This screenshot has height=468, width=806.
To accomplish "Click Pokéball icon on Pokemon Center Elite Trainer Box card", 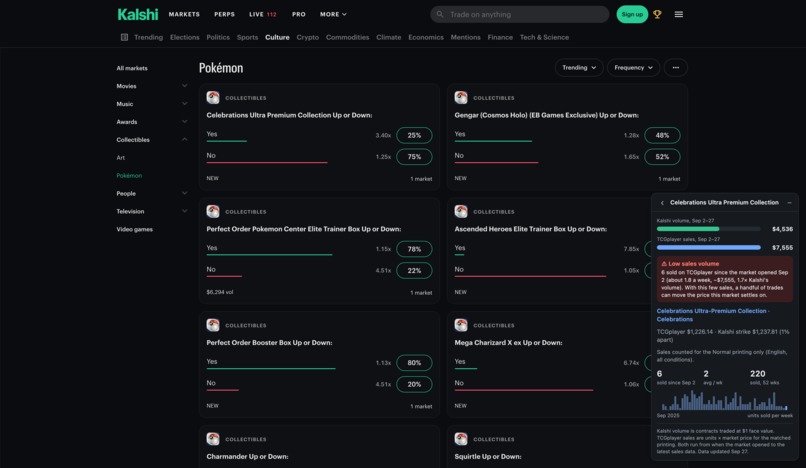I will click(x=213, y=211).
